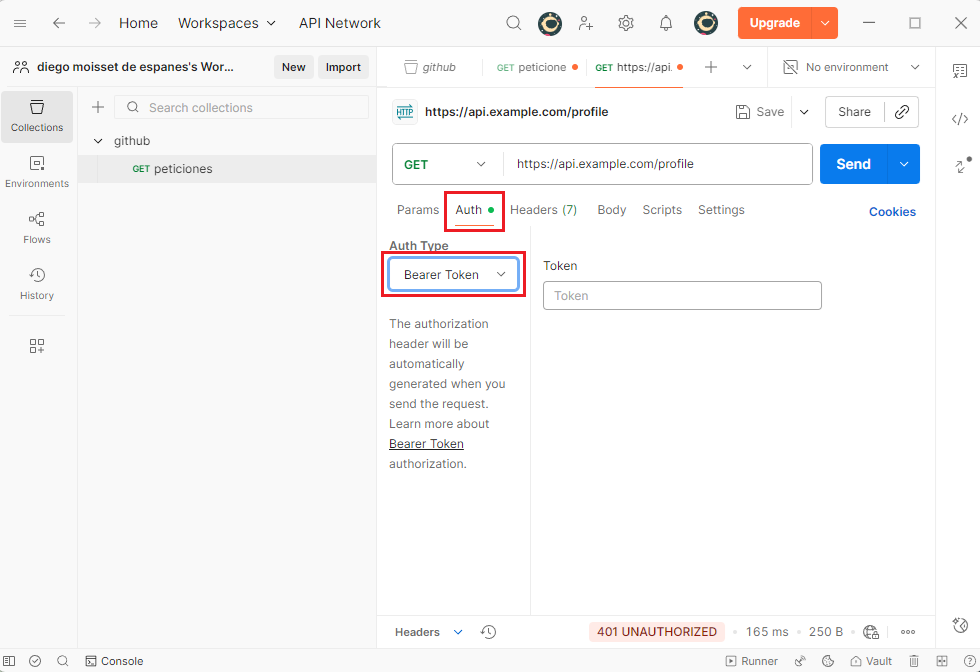The width and height of the screenshot is (980, 672).
Task: Expand the No environment selector
Action: [x=850, y=67]
